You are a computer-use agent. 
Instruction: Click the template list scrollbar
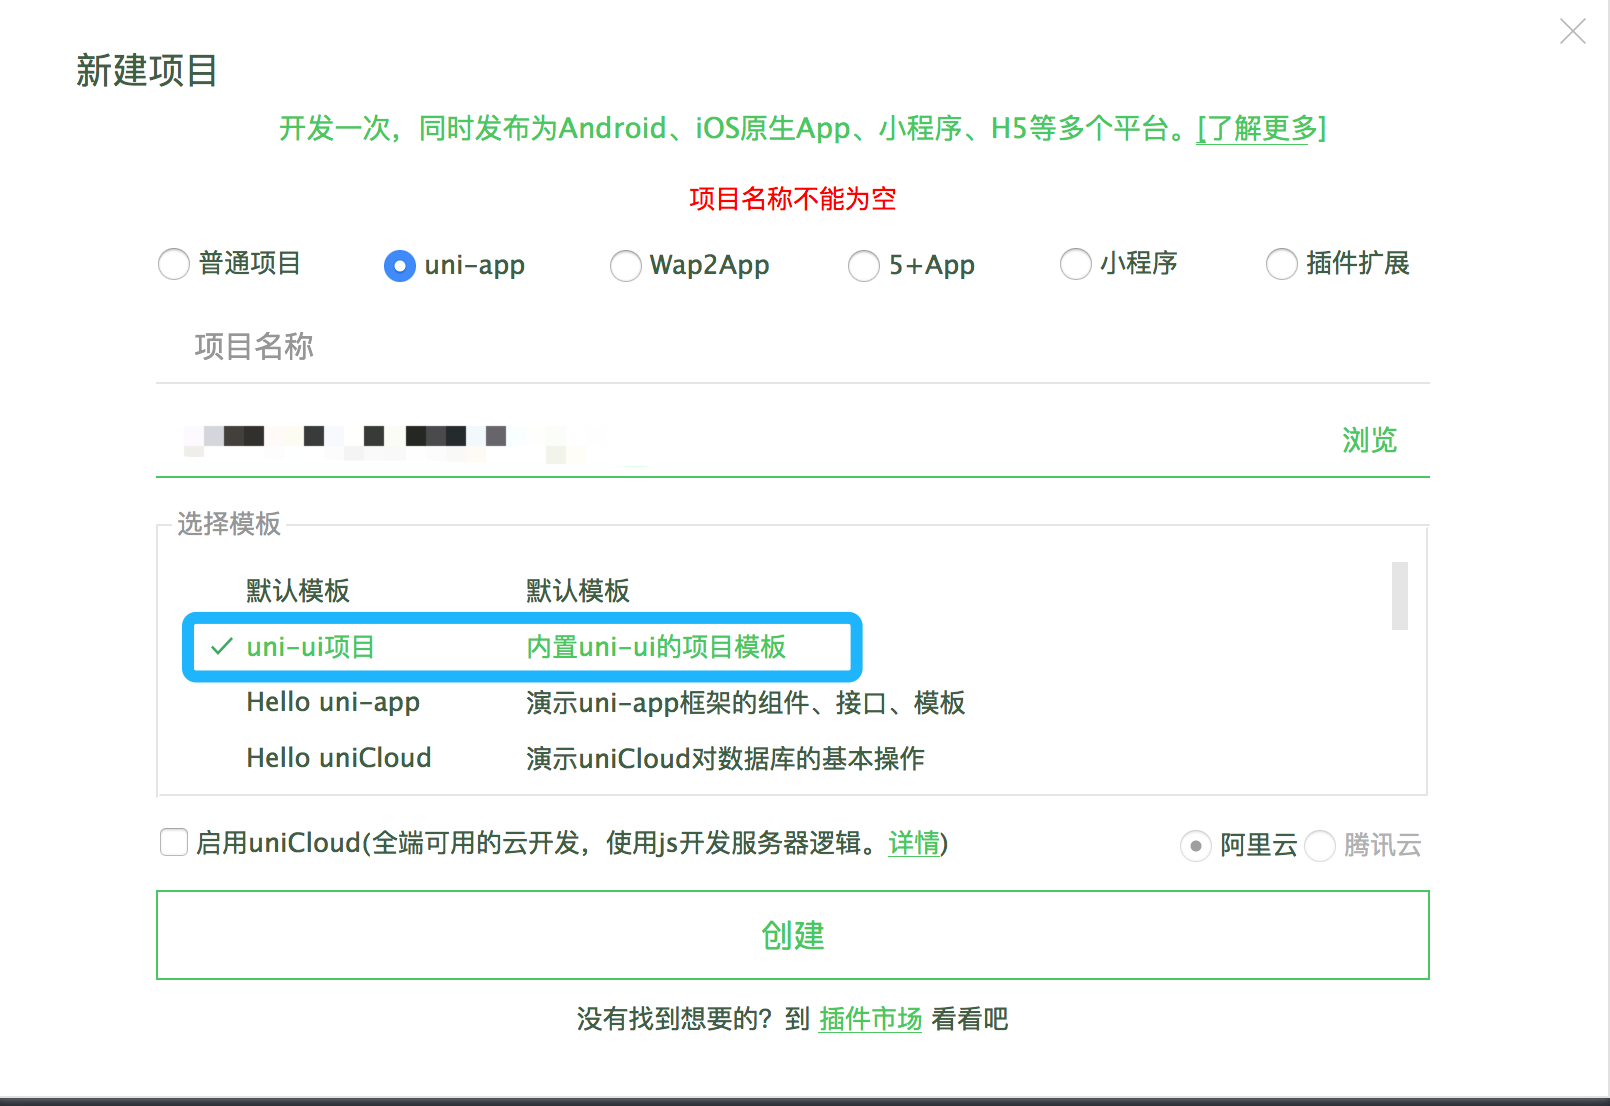pos(1400,596)
